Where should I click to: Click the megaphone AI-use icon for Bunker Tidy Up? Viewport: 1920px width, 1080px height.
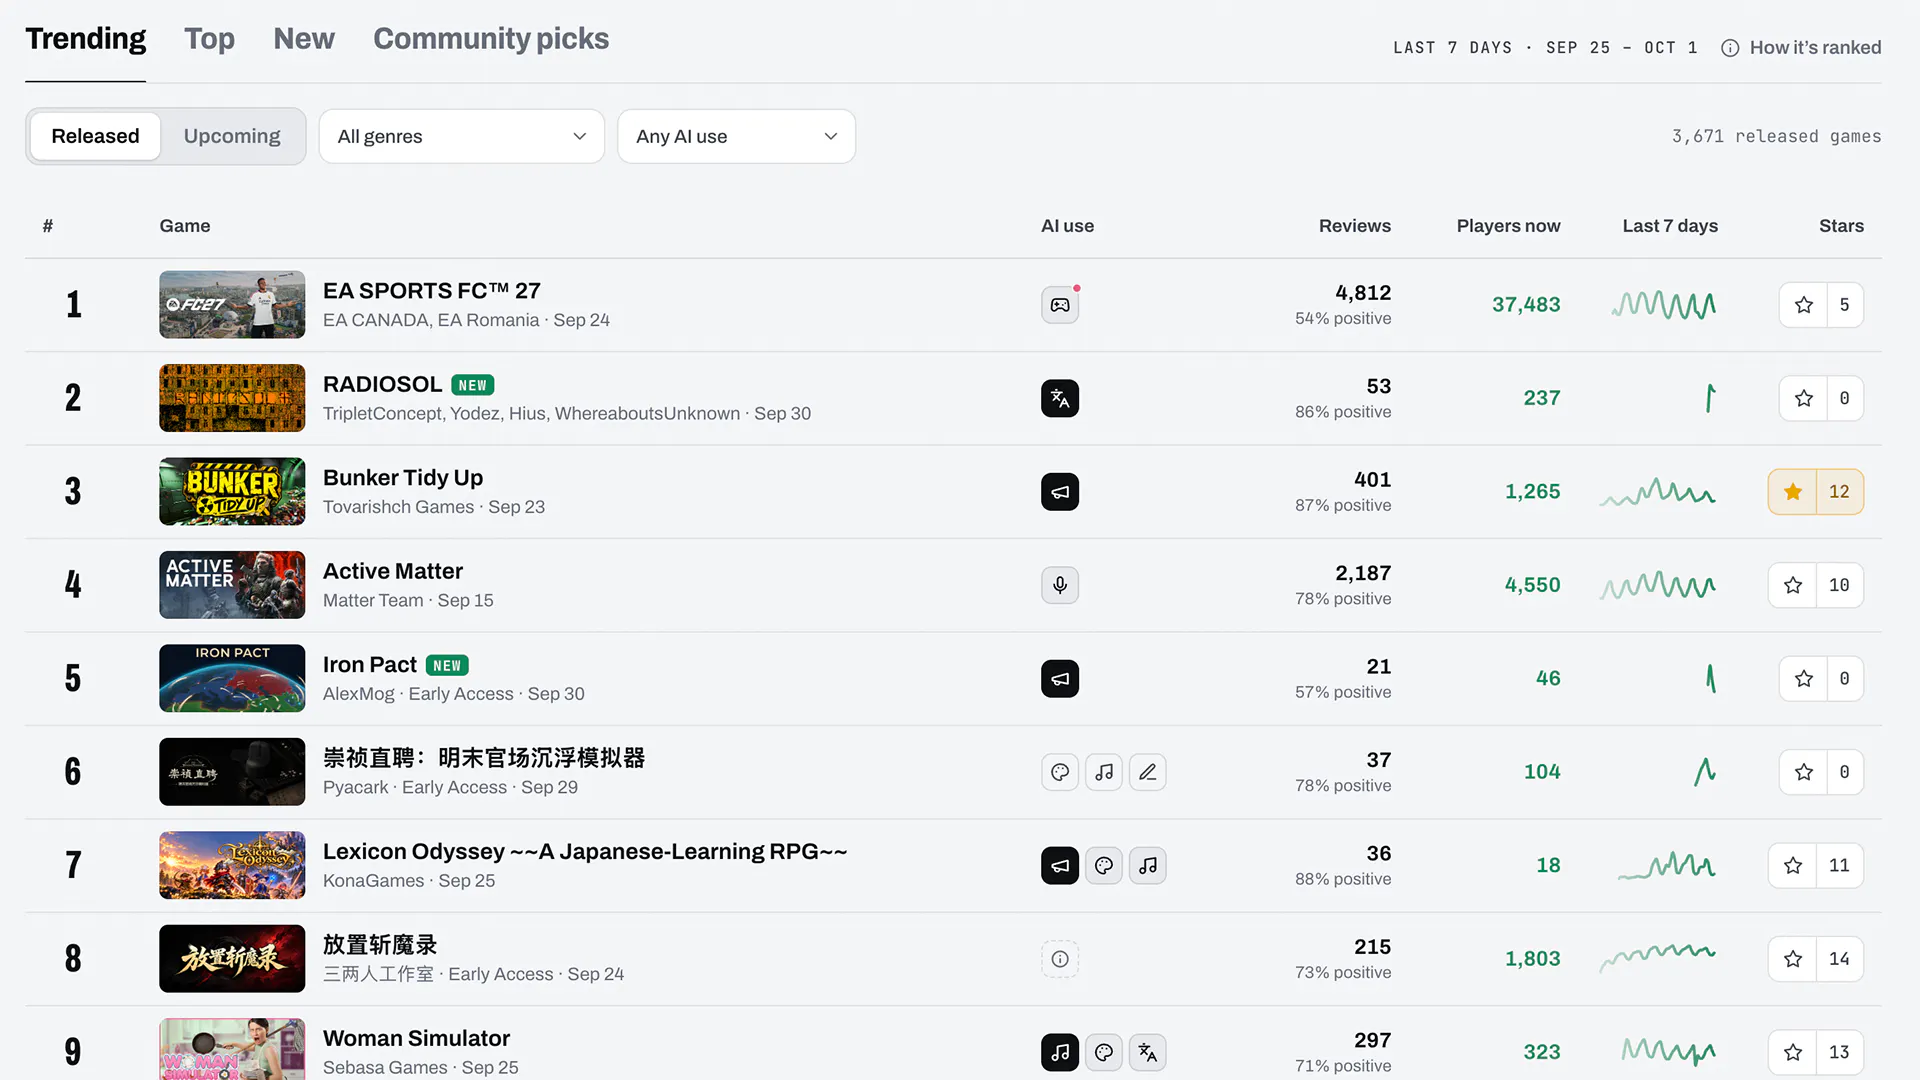click(1060, 492)
